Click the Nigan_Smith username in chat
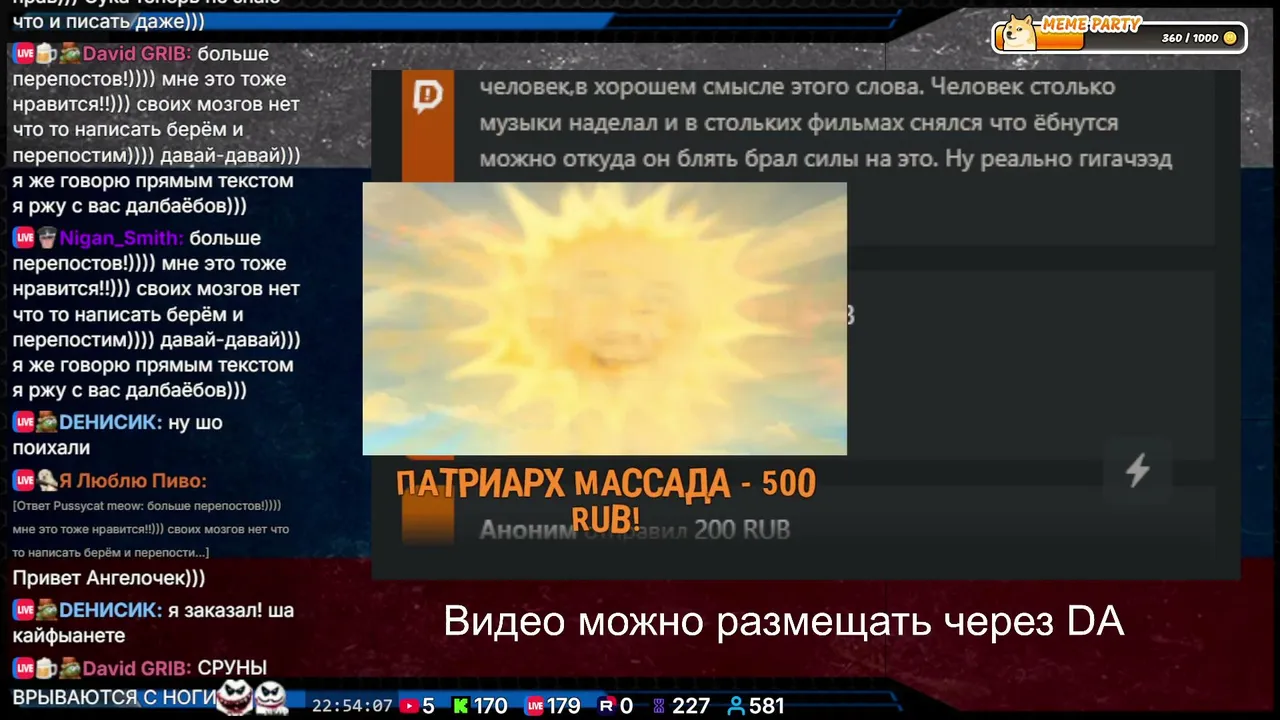This screenshot has height=720, width=1280. coord(121,238)
